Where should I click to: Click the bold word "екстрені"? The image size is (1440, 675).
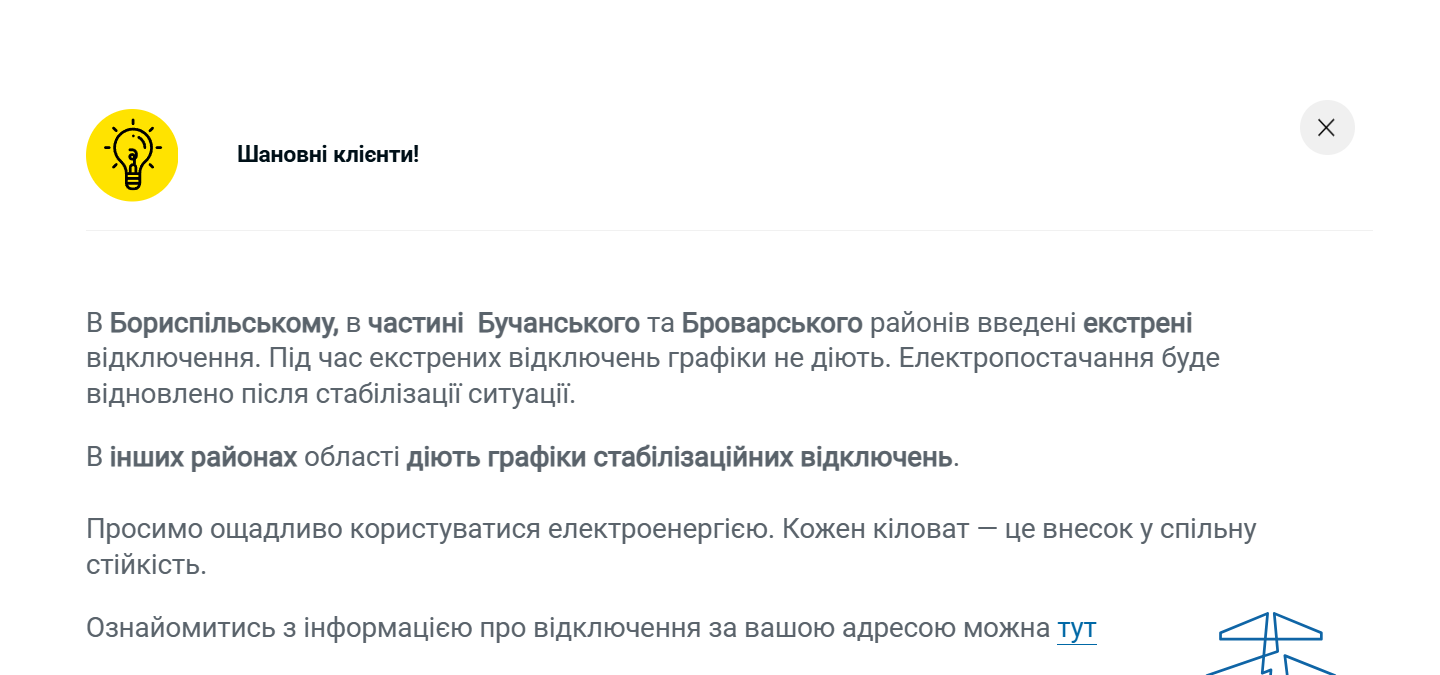pos(1138,324)
